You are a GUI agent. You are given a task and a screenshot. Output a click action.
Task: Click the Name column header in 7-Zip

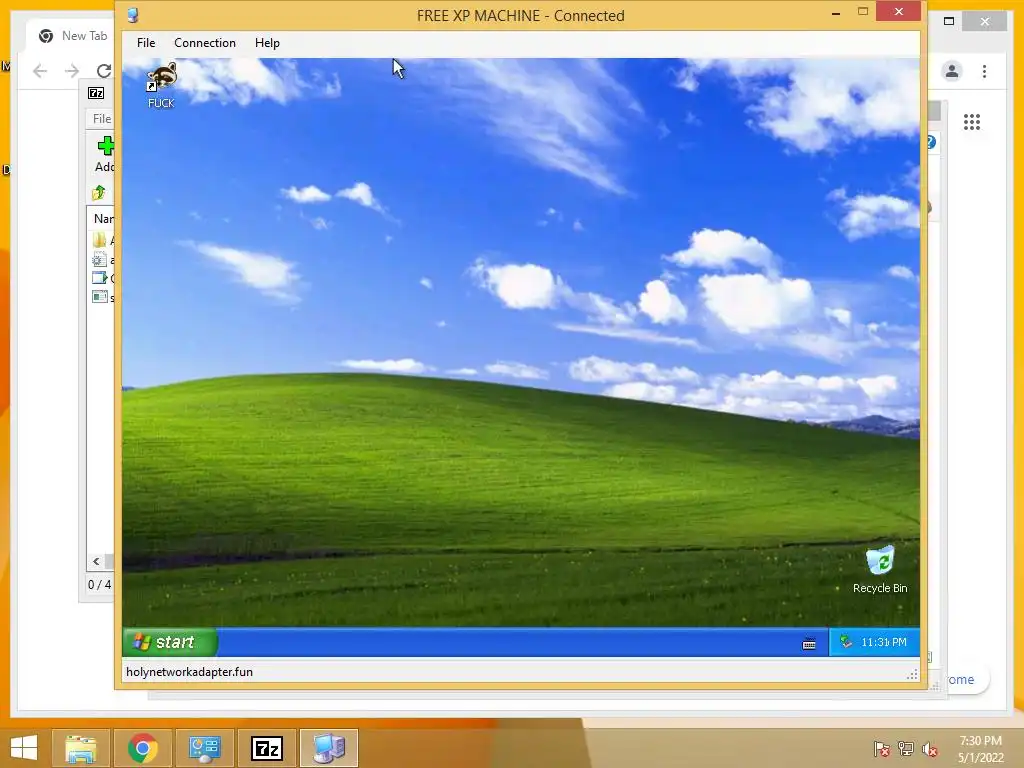[104, 219]
